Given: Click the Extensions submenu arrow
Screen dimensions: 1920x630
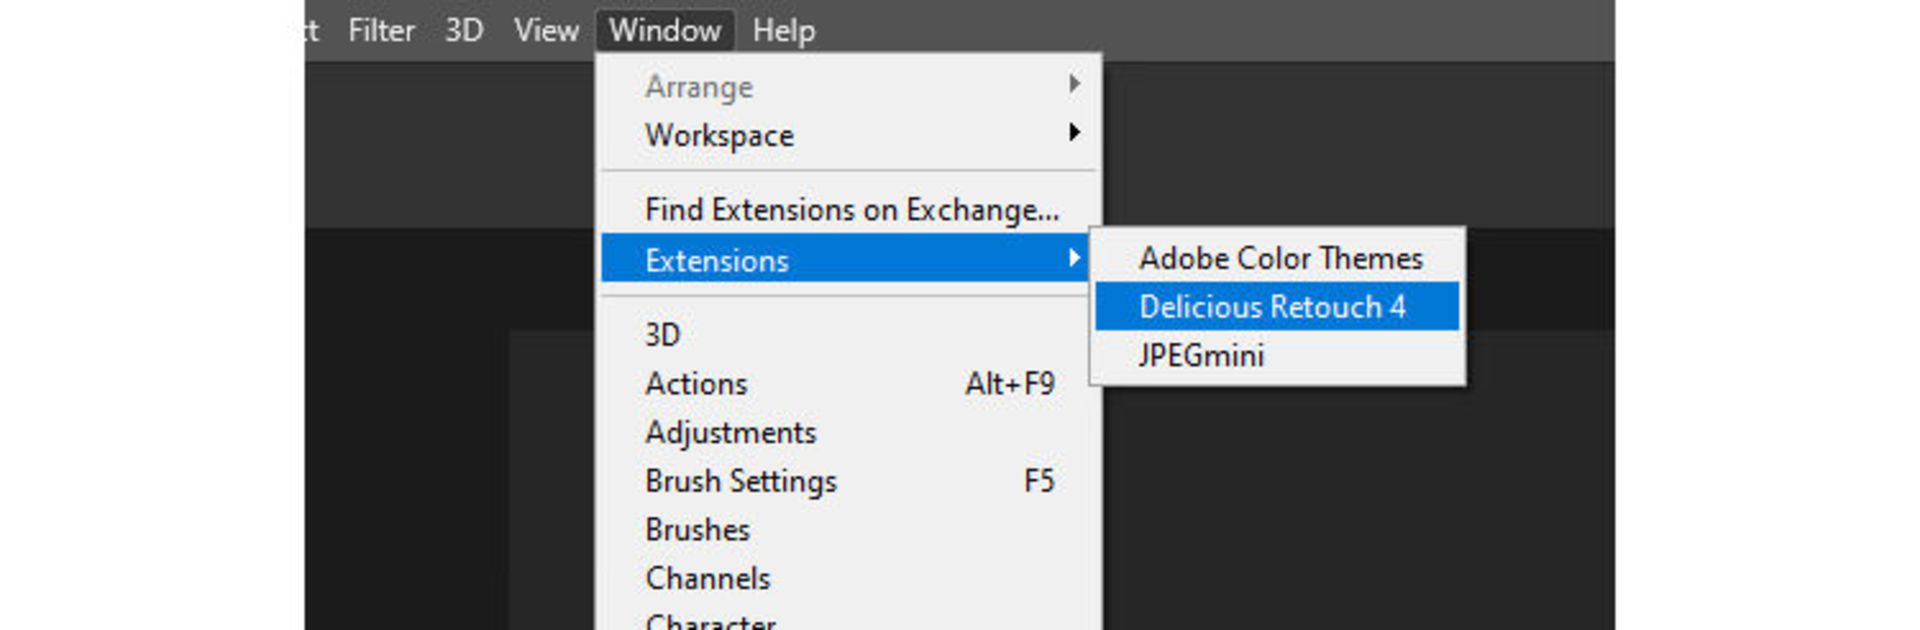Looking at the screenshot, I should click(x=1074, y=259).
